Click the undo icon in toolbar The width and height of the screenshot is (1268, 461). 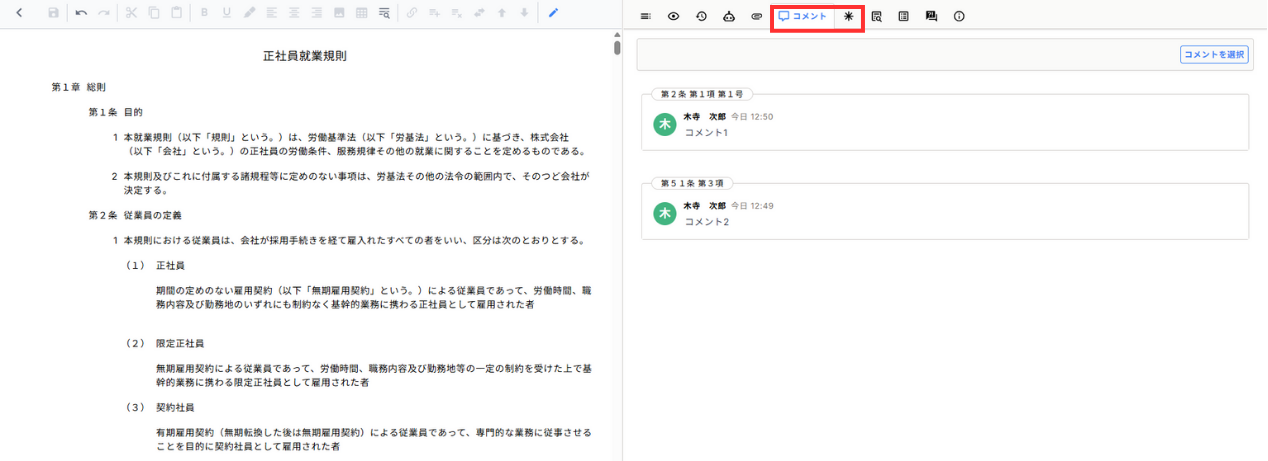click(81, 13)
